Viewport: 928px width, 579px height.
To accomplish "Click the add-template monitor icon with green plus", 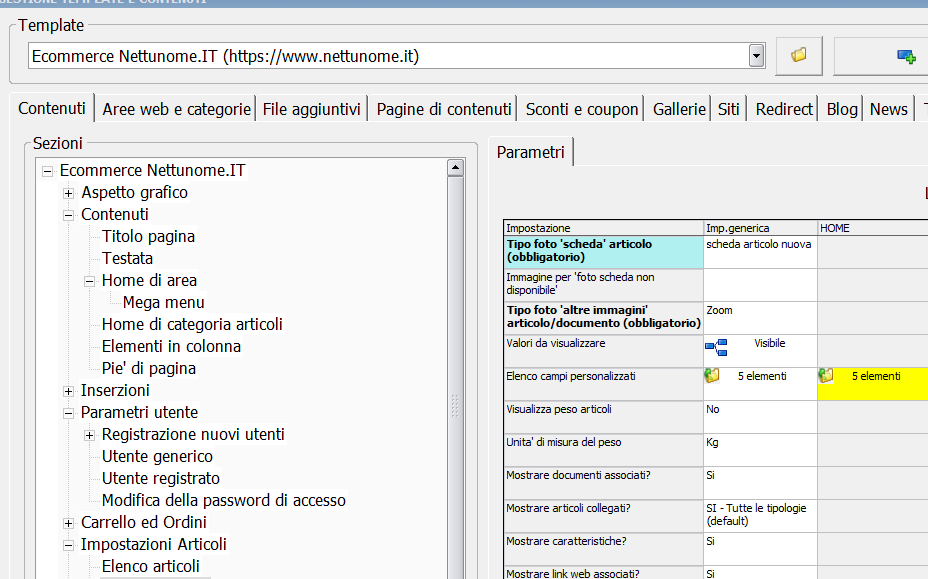I will (906, 56).
